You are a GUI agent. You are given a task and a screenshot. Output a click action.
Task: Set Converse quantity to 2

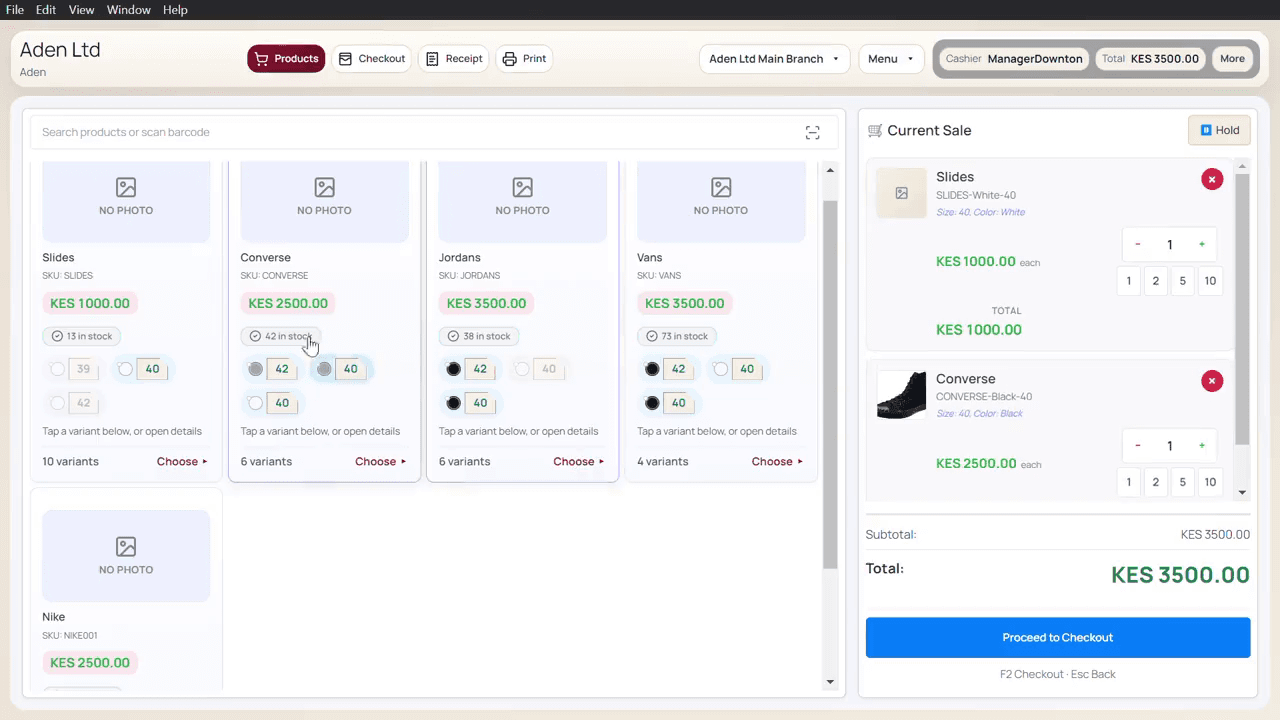click(x=1155, y=482)
